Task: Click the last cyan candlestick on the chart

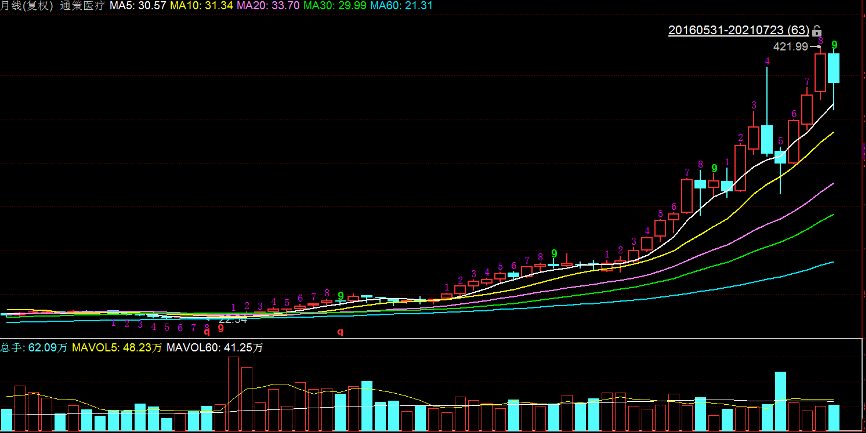Action: [833, 69]
